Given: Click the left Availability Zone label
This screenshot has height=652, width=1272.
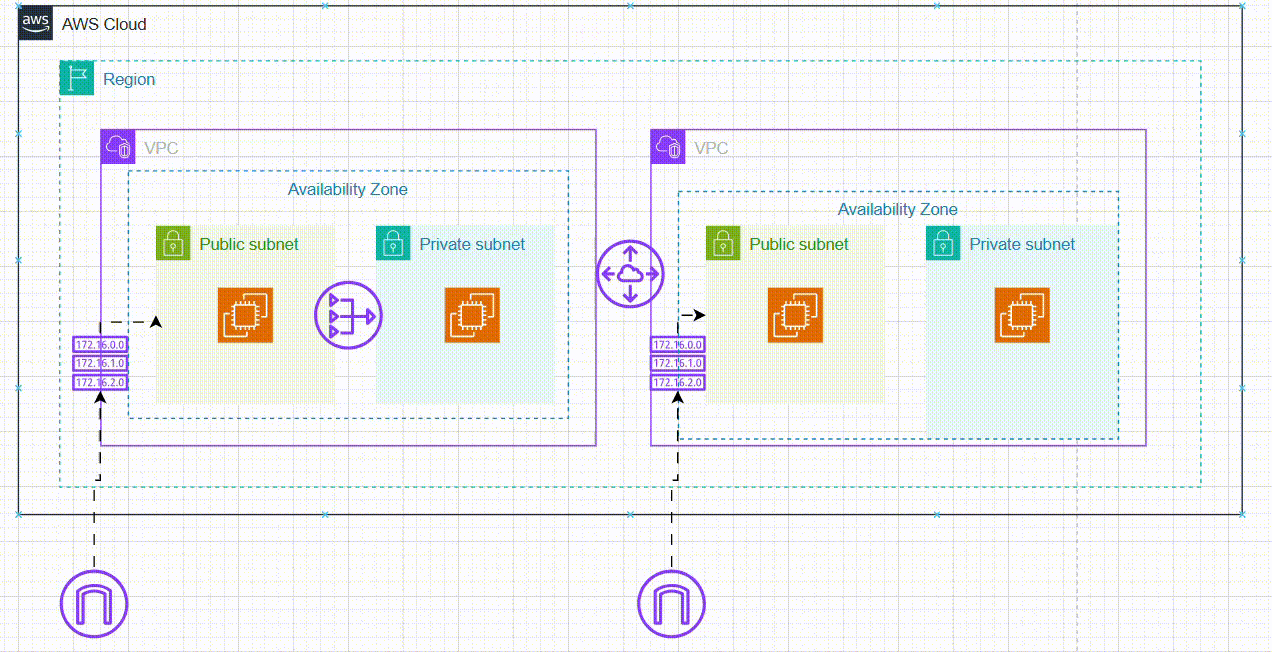Looking at the screenshot, I should click(347, 189).
